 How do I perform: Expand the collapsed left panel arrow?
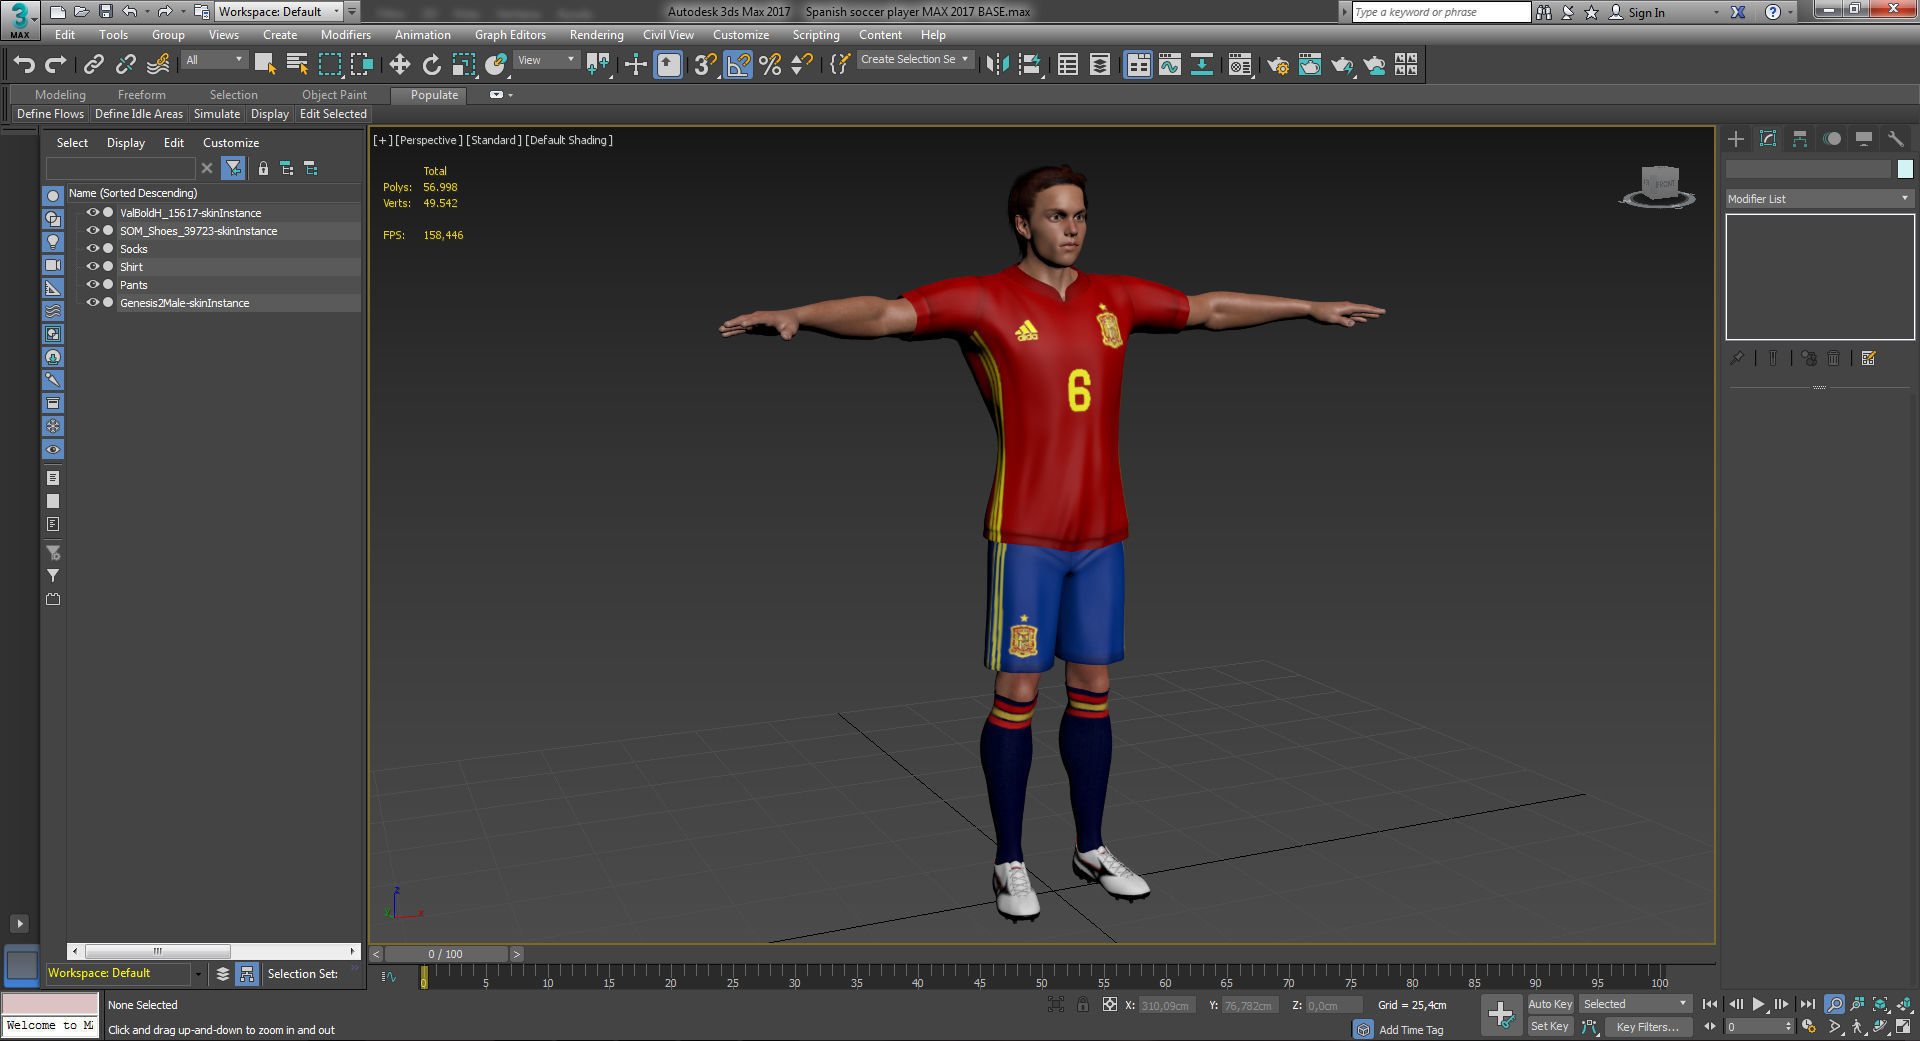click(19, 924)
